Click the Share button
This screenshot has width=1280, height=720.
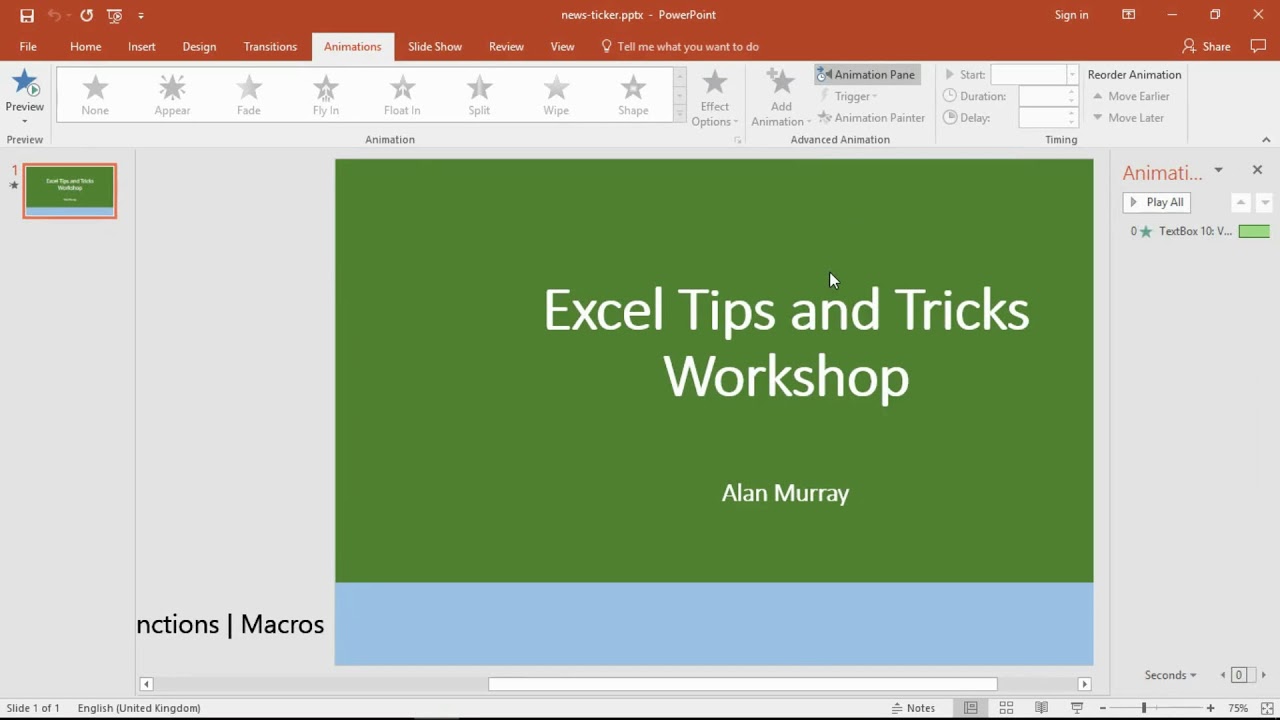[1206, 47]
